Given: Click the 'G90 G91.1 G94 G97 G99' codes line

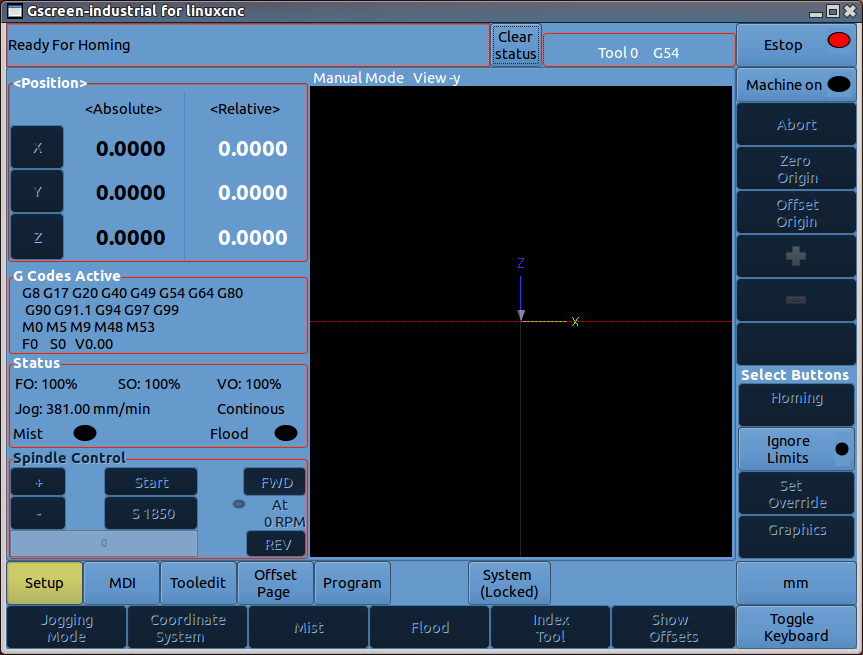Looking at the screenshot, I should 102,310.
